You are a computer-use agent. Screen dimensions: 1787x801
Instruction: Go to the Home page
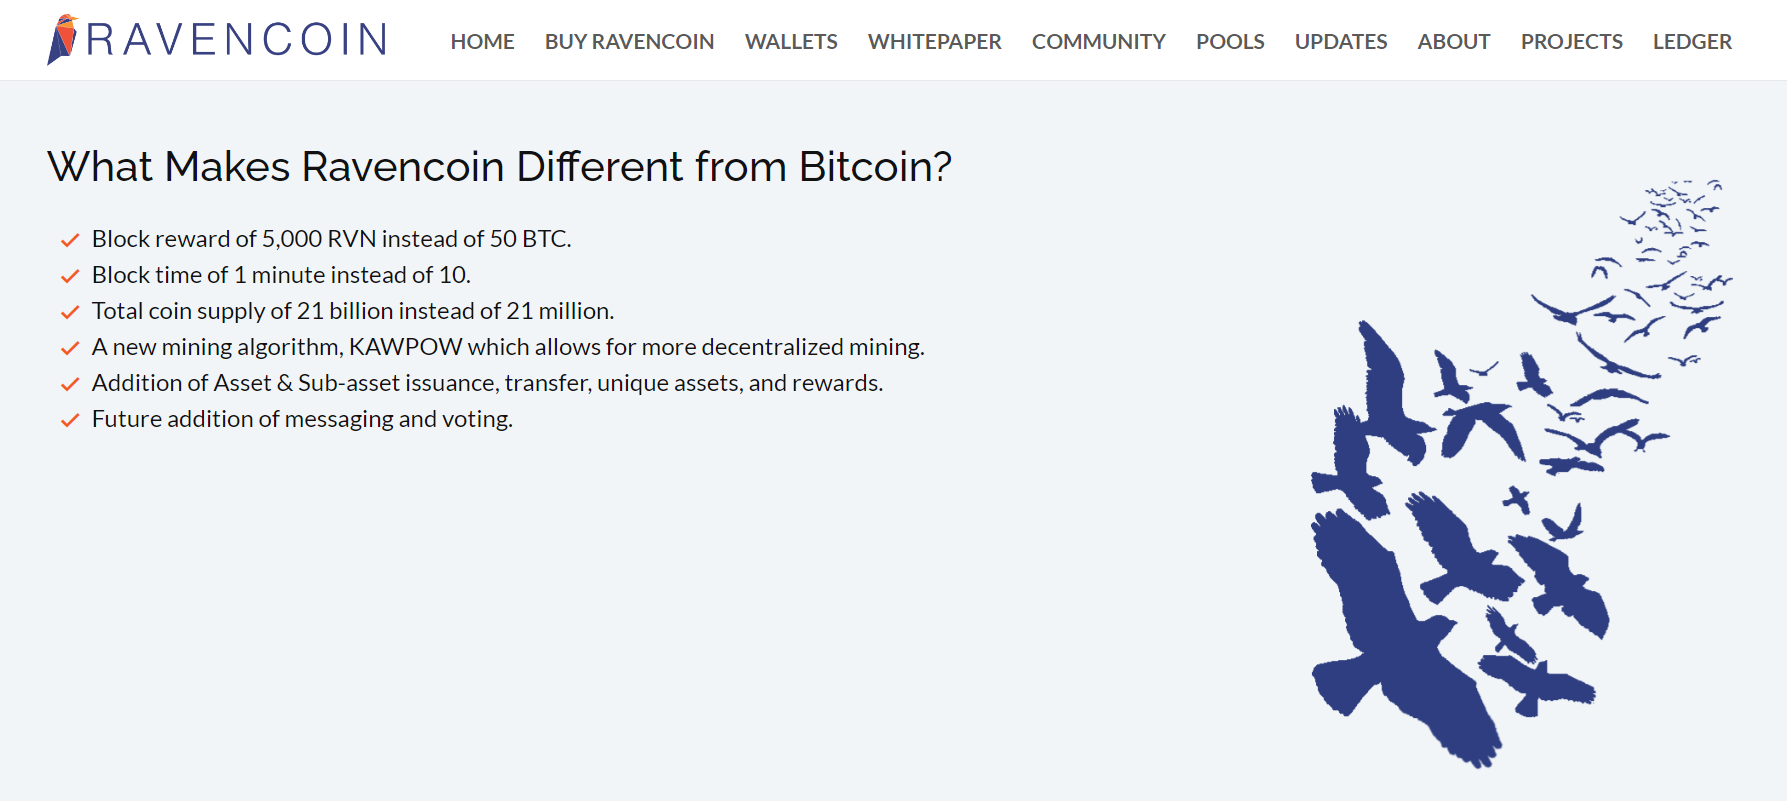pyautogui.click(x=482, y=42)
